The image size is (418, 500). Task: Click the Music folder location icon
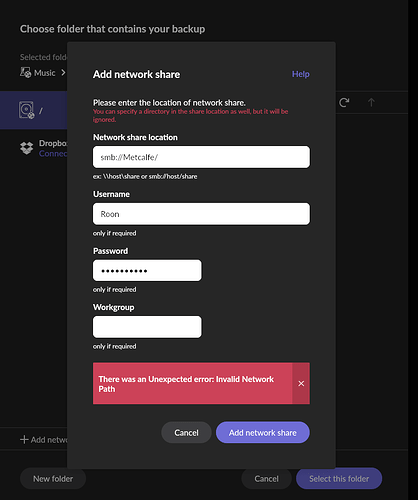click(x=25, y=72)
